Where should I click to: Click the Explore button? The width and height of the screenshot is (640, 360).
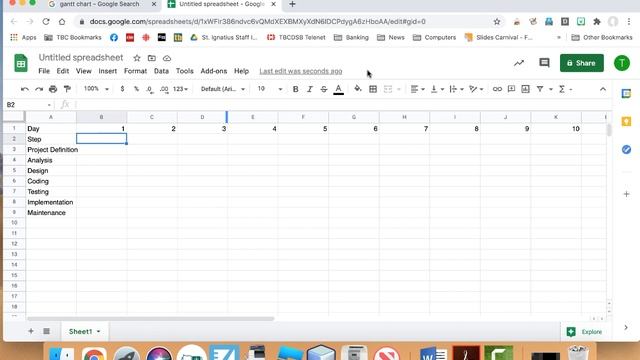[584, 332]
